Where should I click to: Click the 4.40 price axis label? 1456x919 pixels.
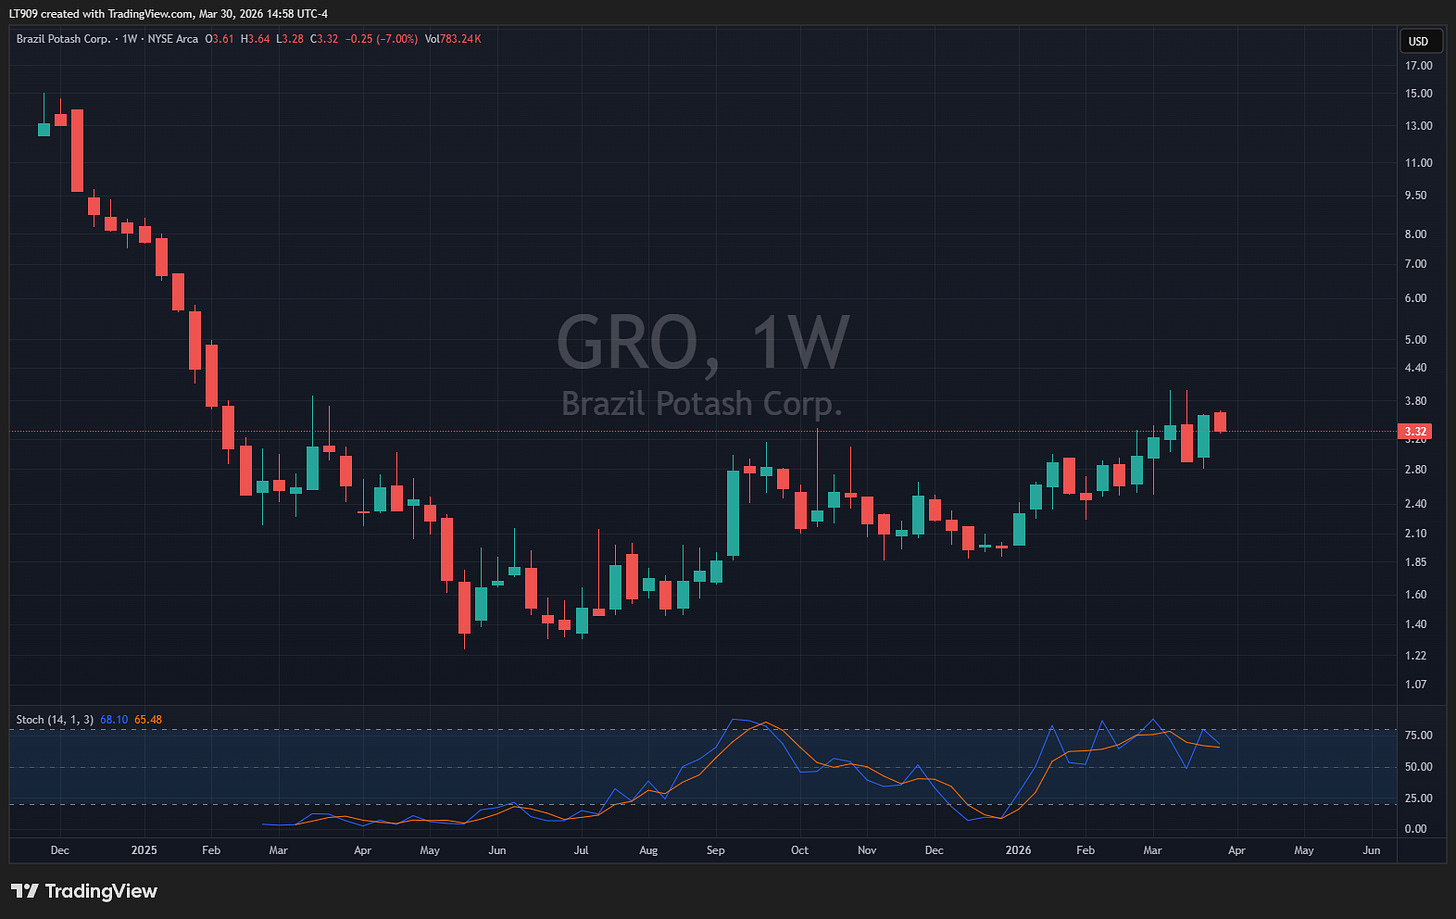click(1416, 368)
